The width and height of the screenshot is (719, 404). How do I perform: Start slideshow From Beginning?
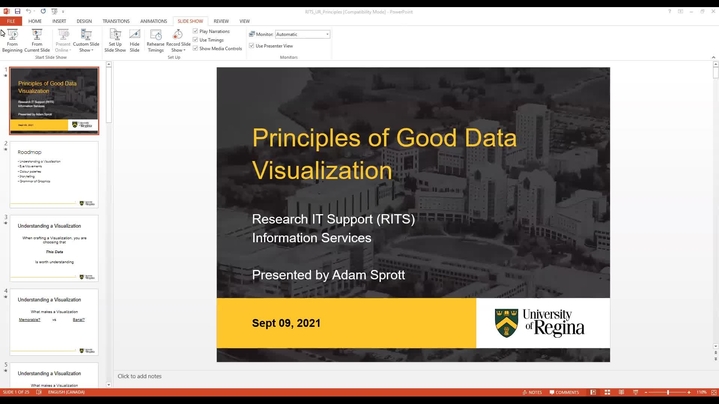coord(12,40)
